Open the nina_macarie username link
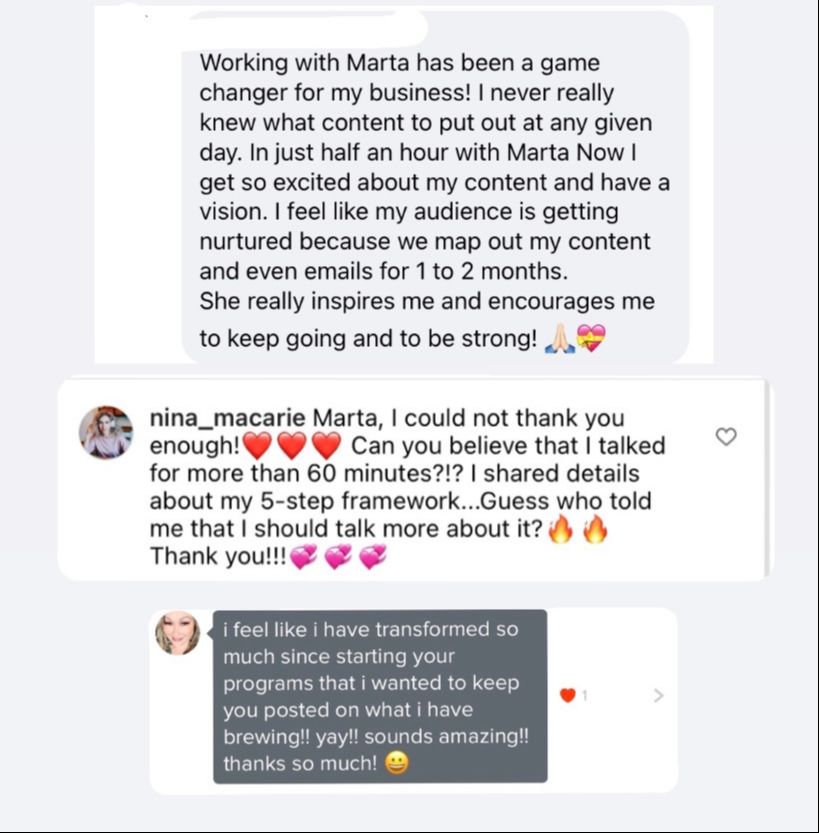 227,418
